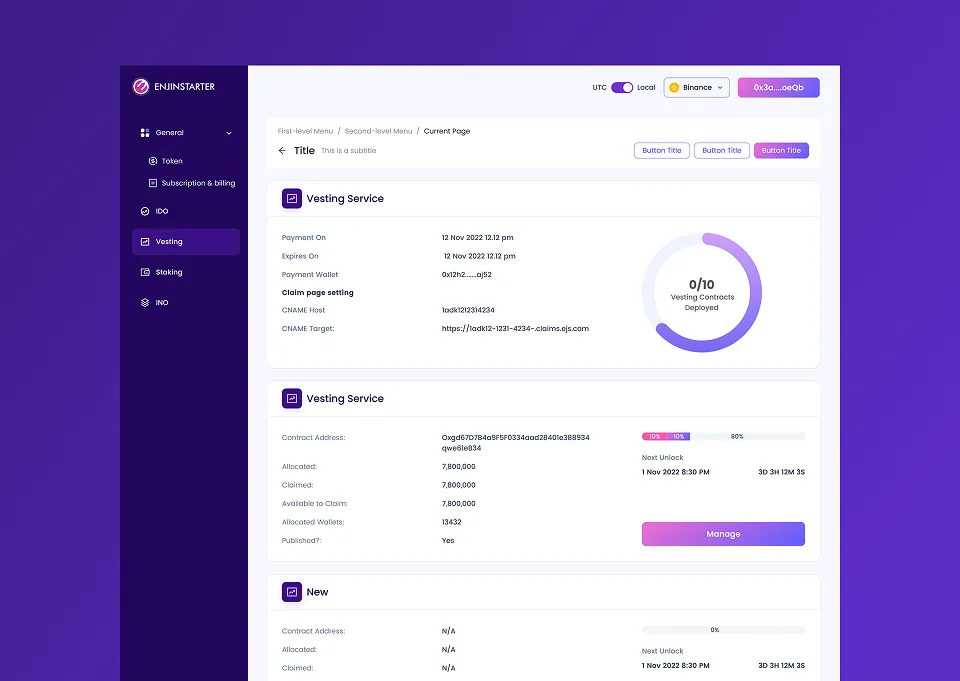960x681 pixels.
Task: Click the Binance coin icon
Action: (674, 88)
